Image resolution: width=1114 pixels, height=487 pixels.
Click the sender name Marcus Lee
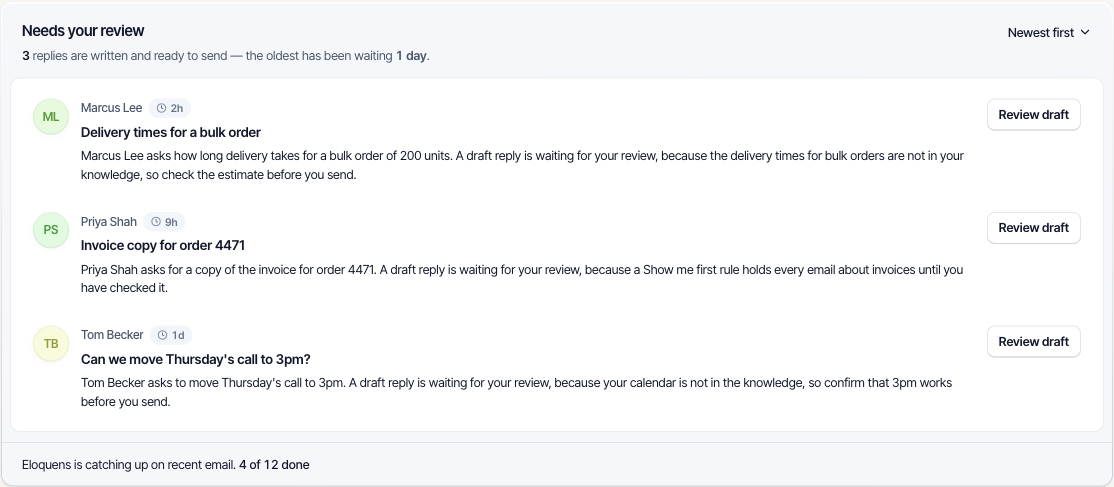[112, 108]
